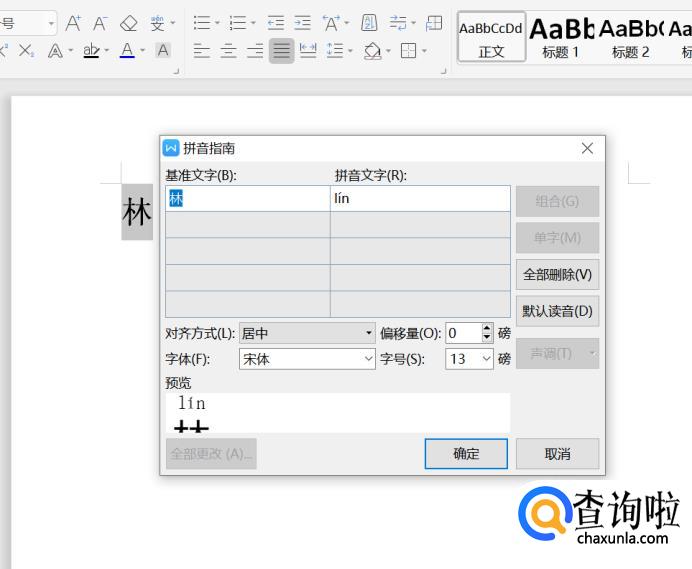Click the icon right of paragraph marks
Screen dimensions: 692x569
click(x=434, y=23)
